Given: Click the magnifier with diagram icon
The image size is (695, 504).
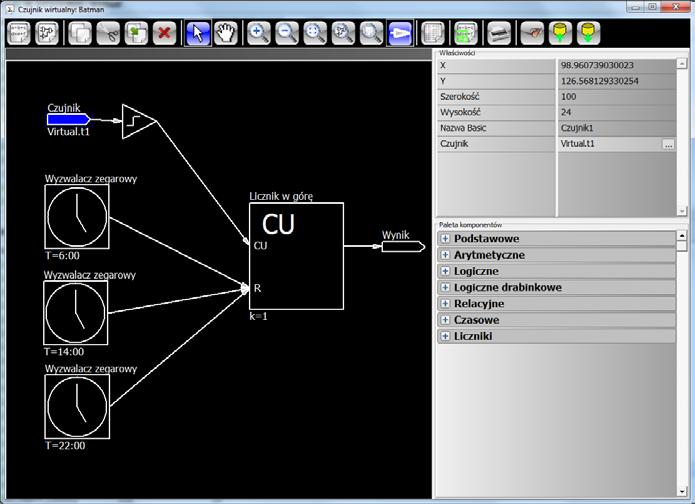Looking at the screenshot, I should [344, 33].
